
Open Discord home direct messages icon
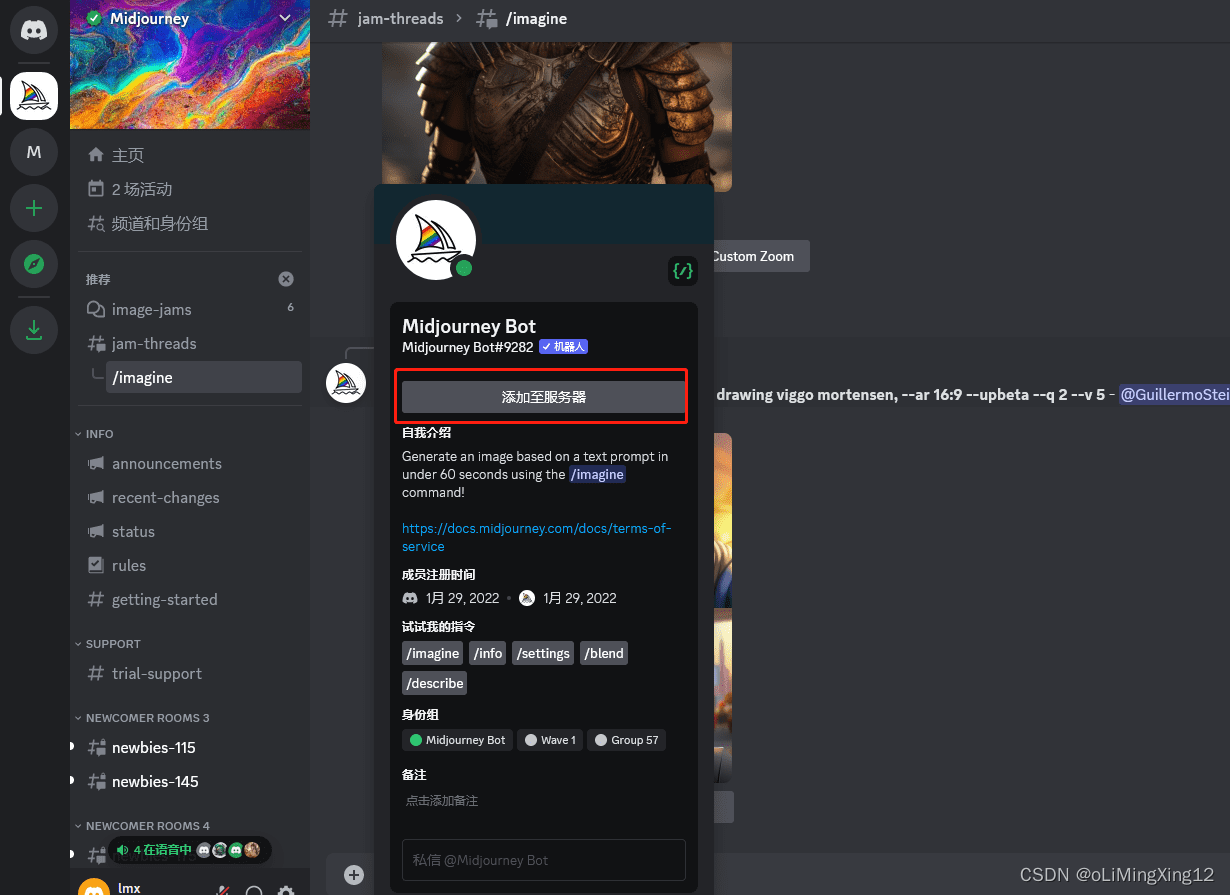point(34,31)
